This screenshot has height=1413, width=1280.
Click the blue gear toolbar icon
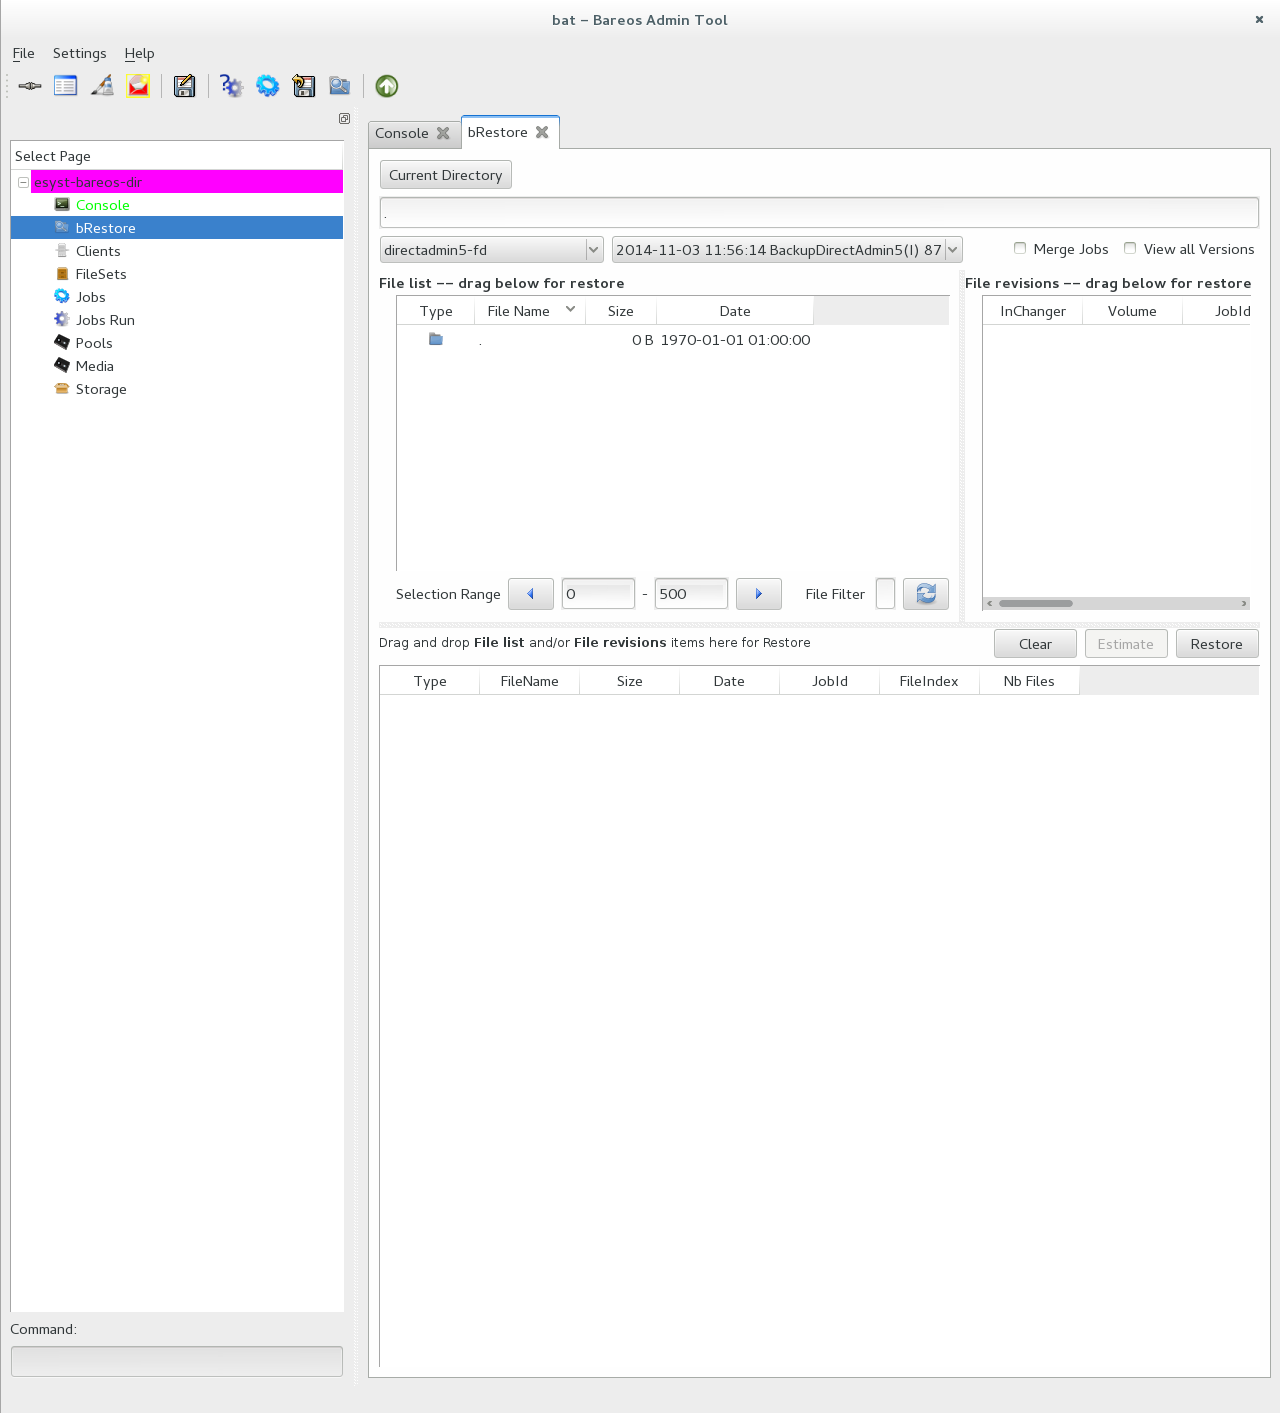267,86
